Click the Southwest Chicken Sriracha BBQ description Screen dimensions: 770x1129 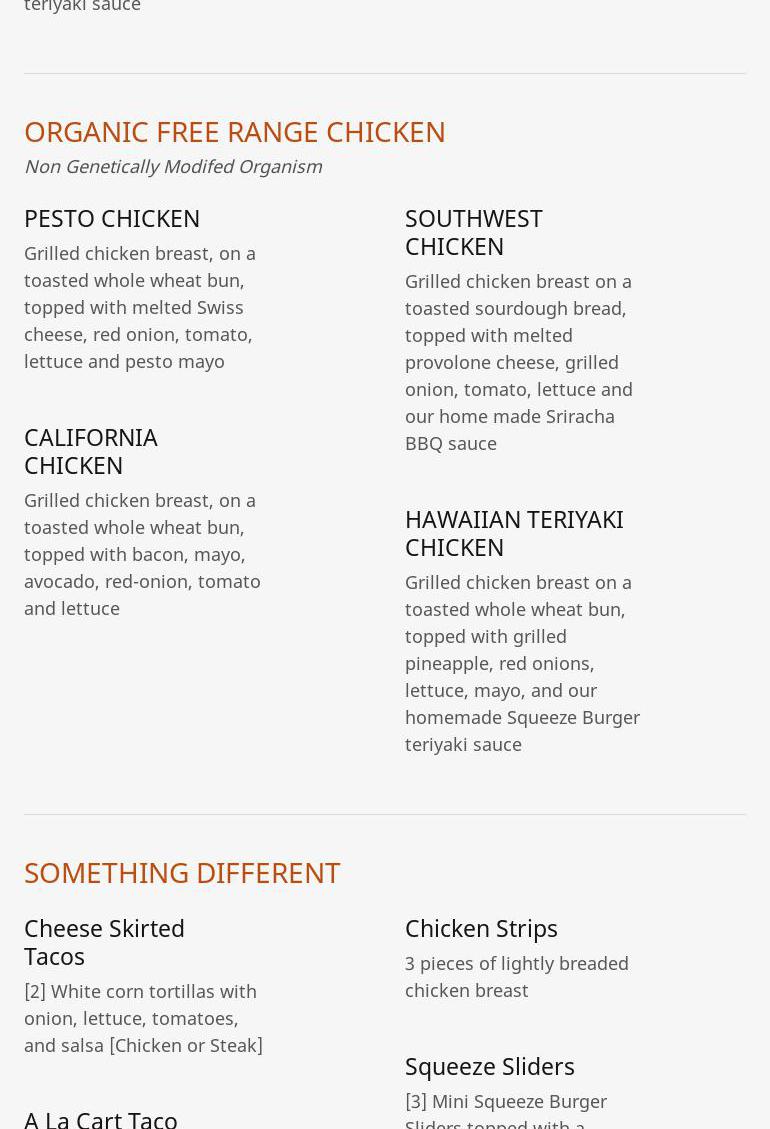(x=518, y=362)
